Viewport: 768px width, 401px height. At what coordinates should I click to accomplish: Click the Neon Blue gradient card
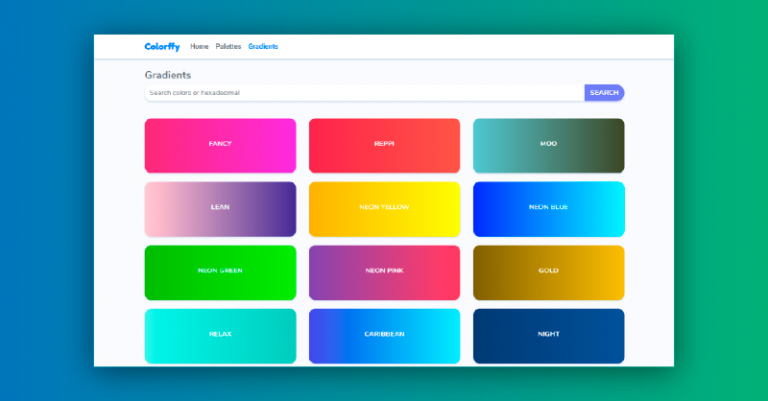pyautogui.click(x=548, y=207)
